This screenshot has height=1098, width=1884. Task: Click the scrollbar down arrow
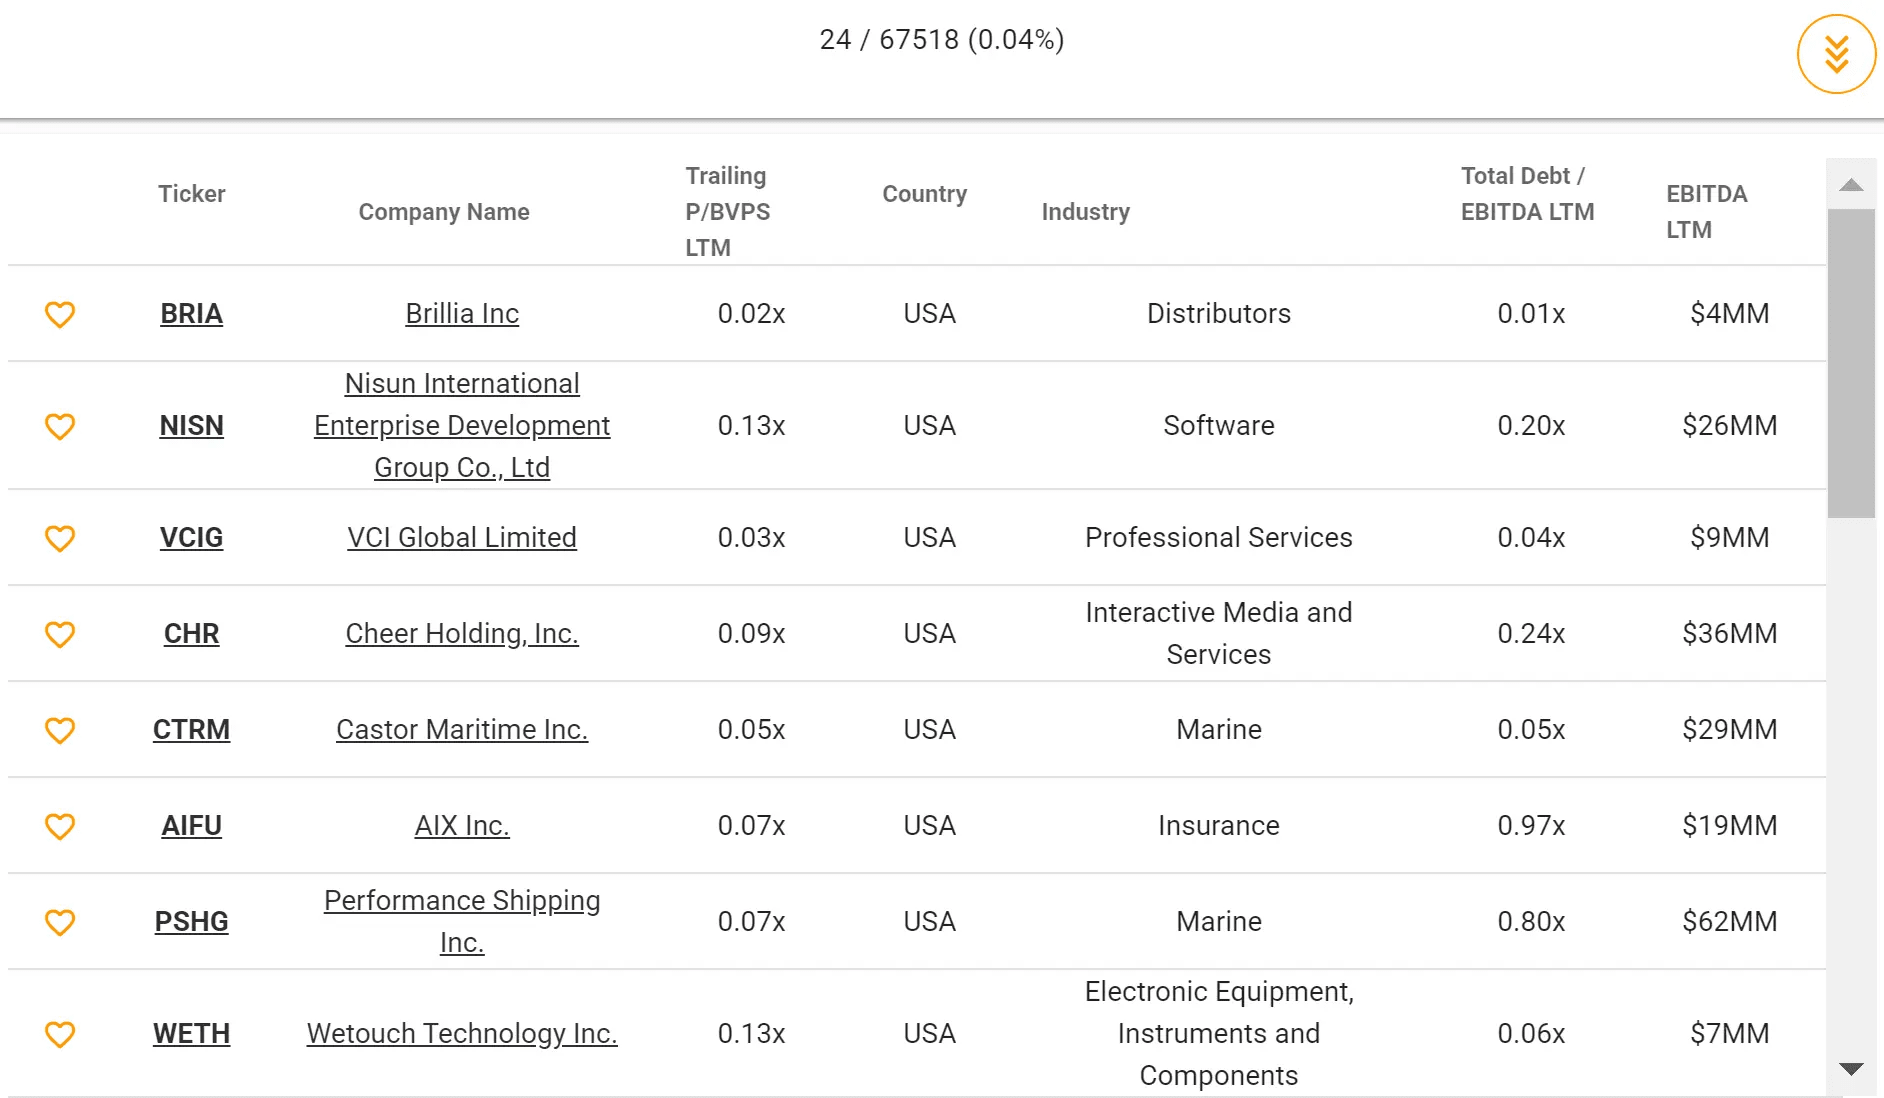tap(1851, 1069)
